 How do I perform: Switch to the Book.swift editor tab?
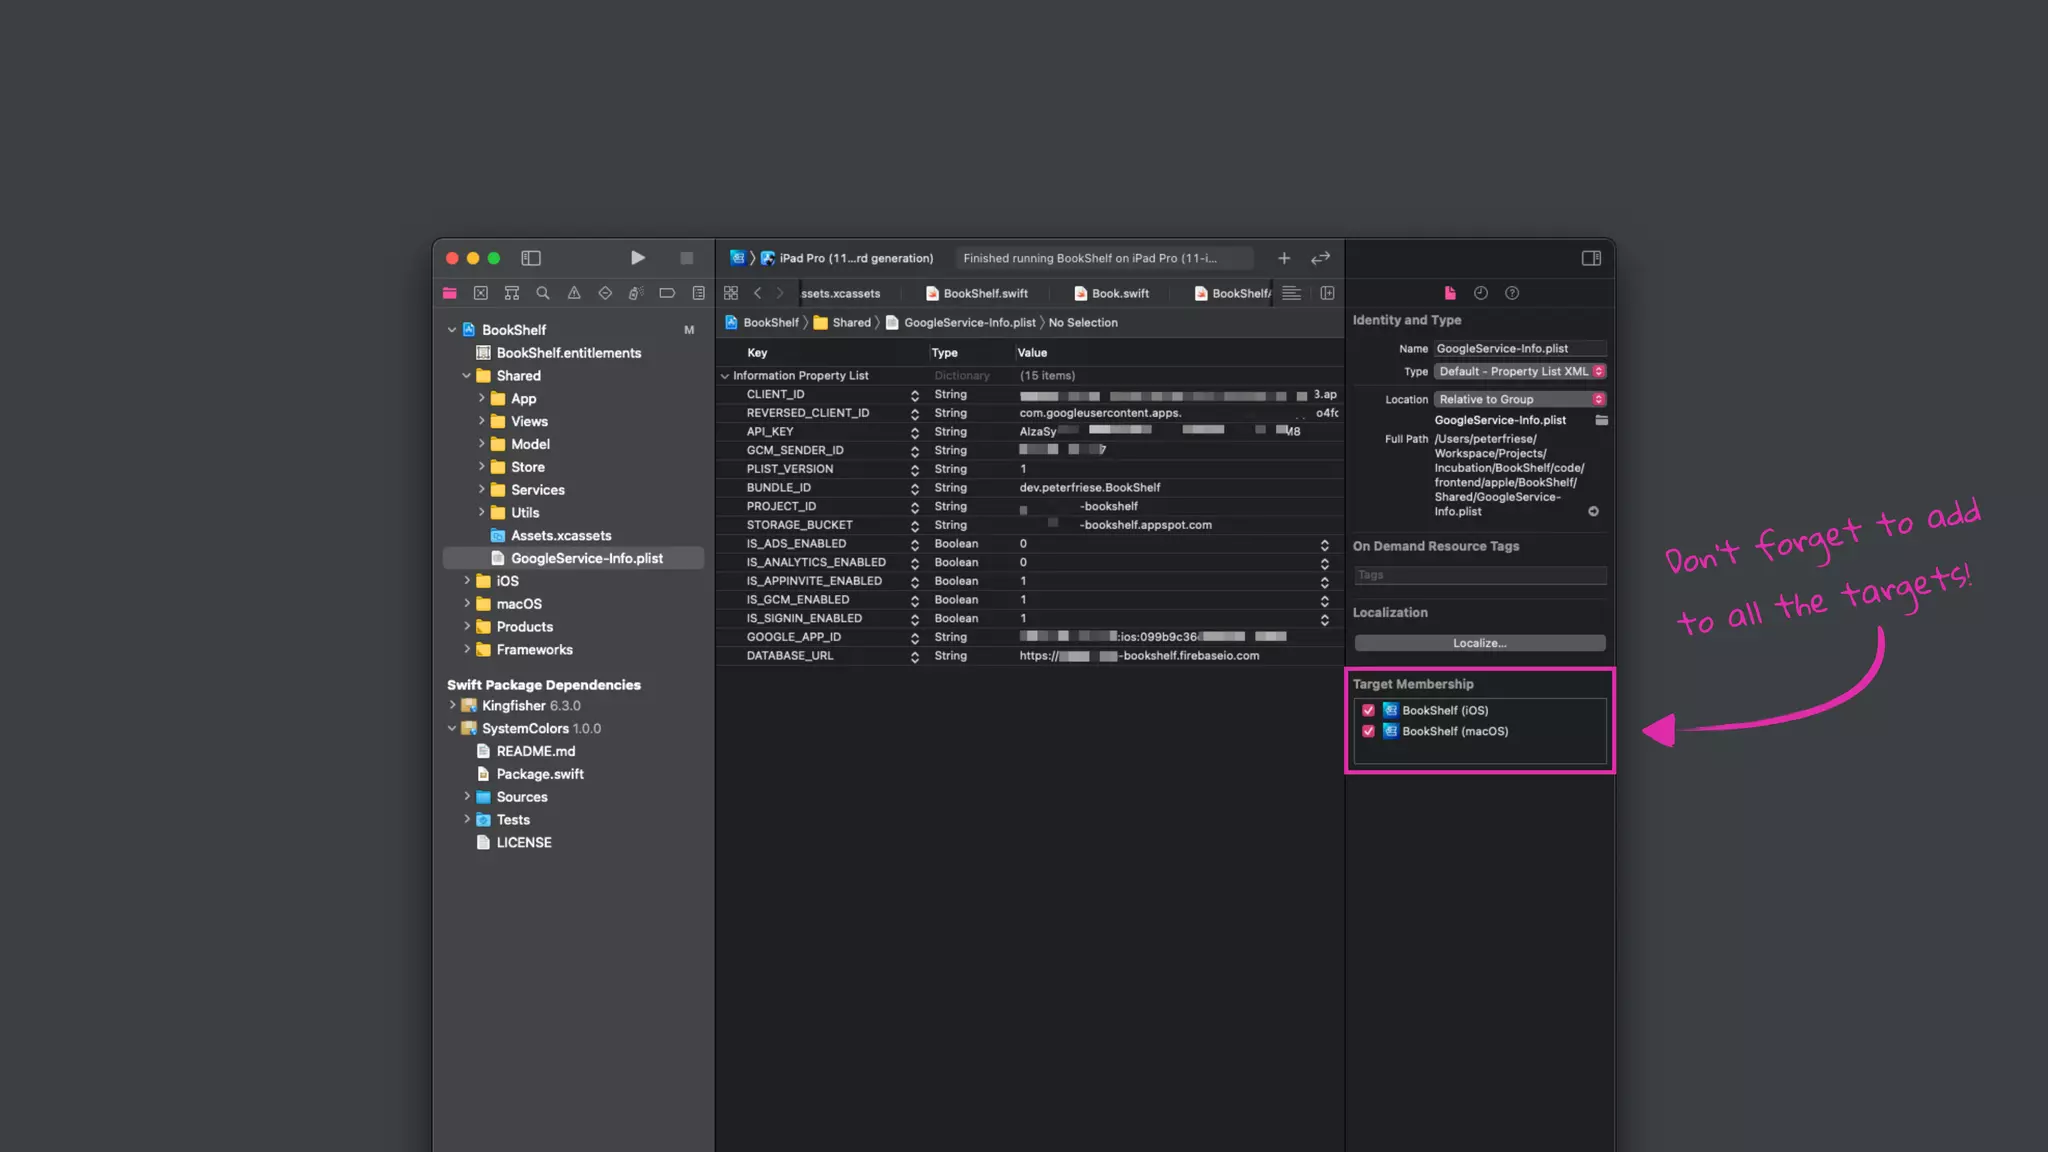pos(1111,293)
